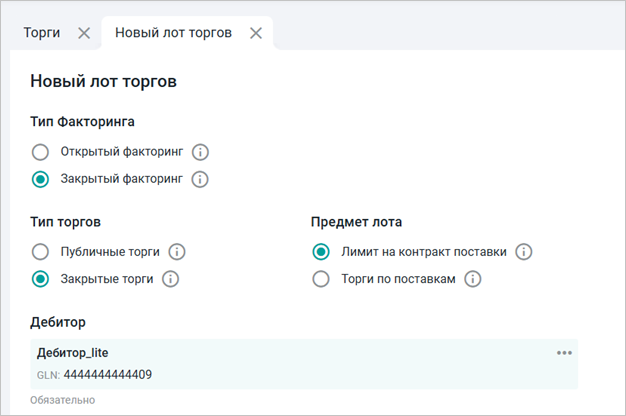This screenshot has width=626, height=416.
Task: Select Закрытый факторинг radio button
Action: (x=40, y=180)
